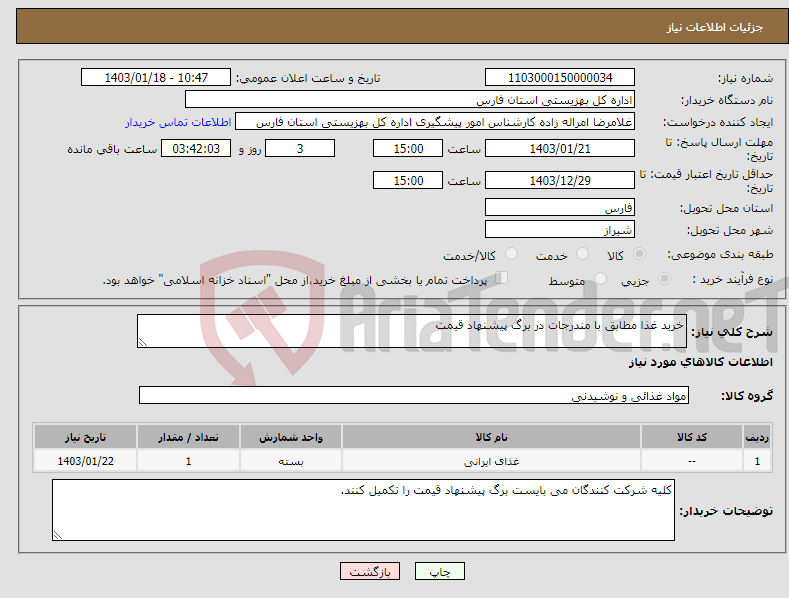Click the تاریخ نیاز column header

[x=86, y=437]
